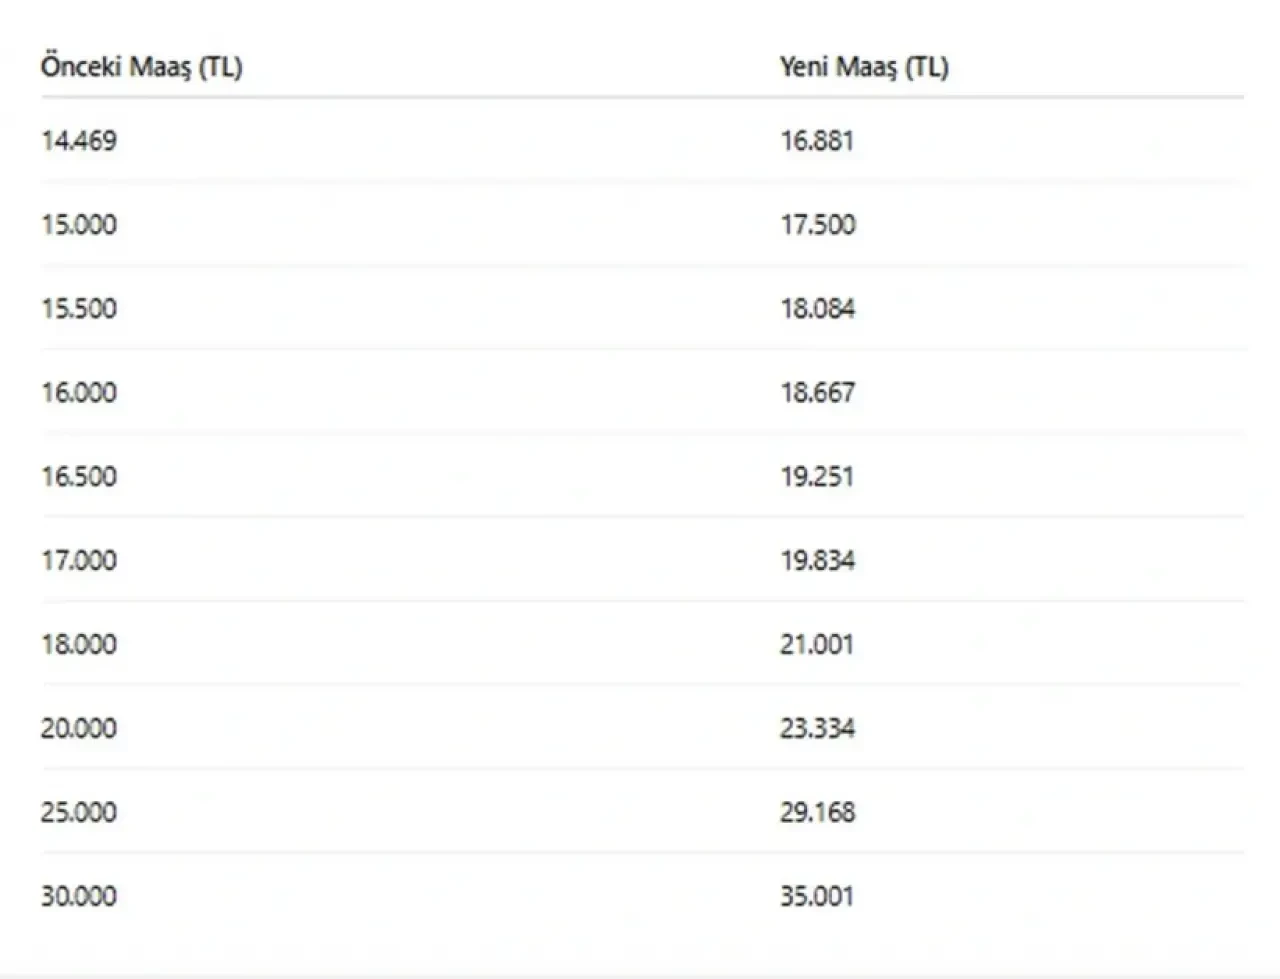Select the 35.001 new salary cell
Screen dimensions: 1280x979
[817, 896]
